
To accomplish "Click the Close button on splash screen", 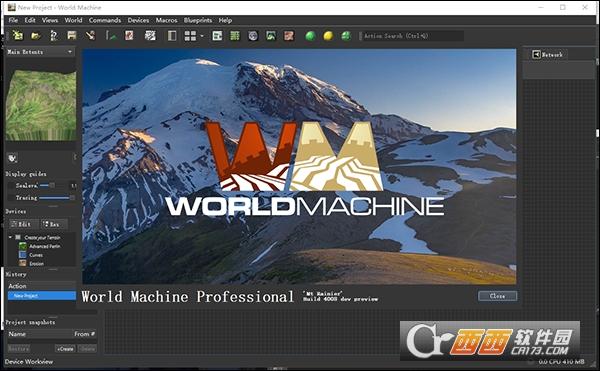I will 497,296.
